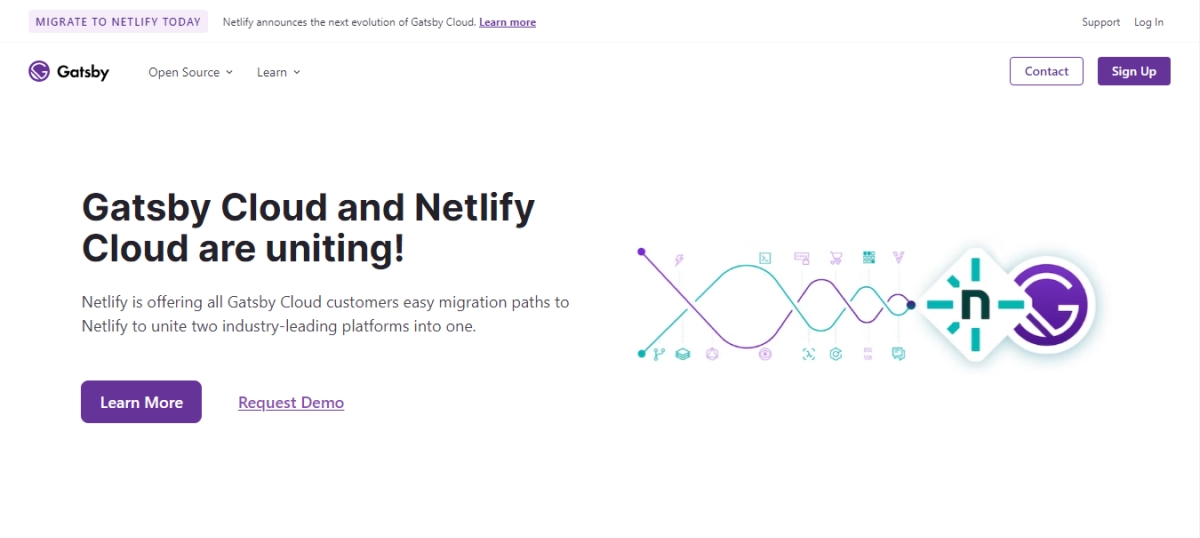This screenshot has height=538, width=1200.
Task: Follow the Request Demo link
Action: (x=291, y=402)
